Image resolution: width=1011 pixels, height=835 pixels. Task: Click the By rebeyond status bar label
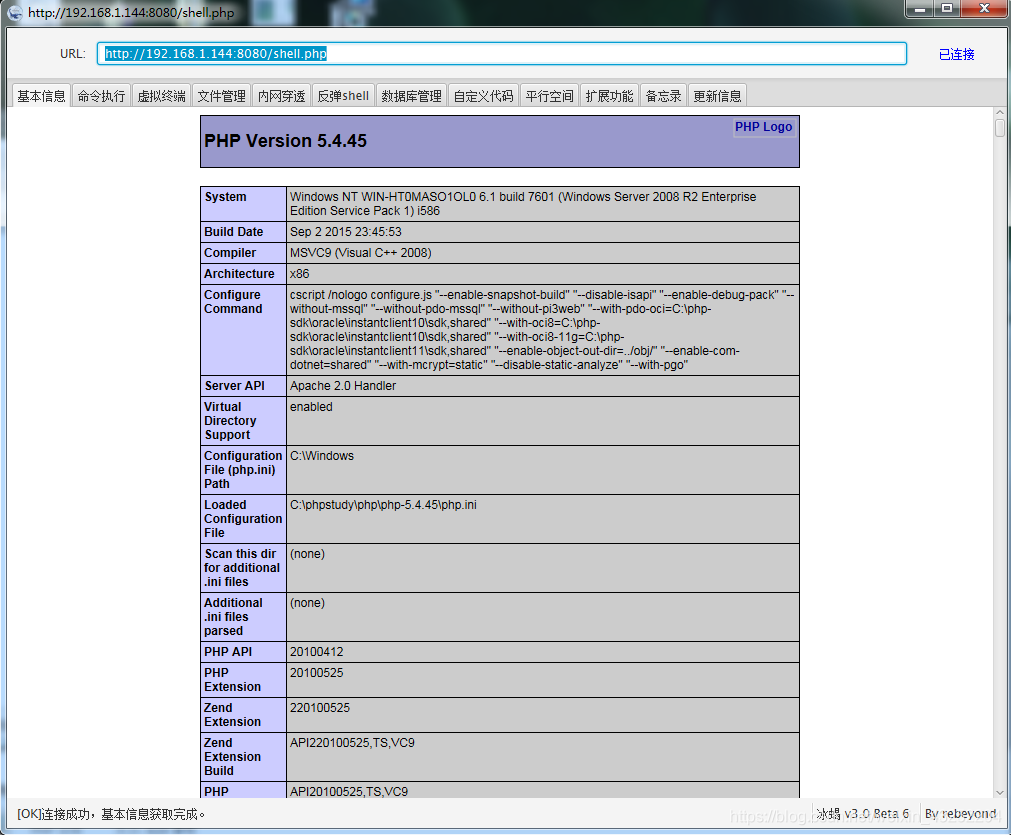pos(960,814)
